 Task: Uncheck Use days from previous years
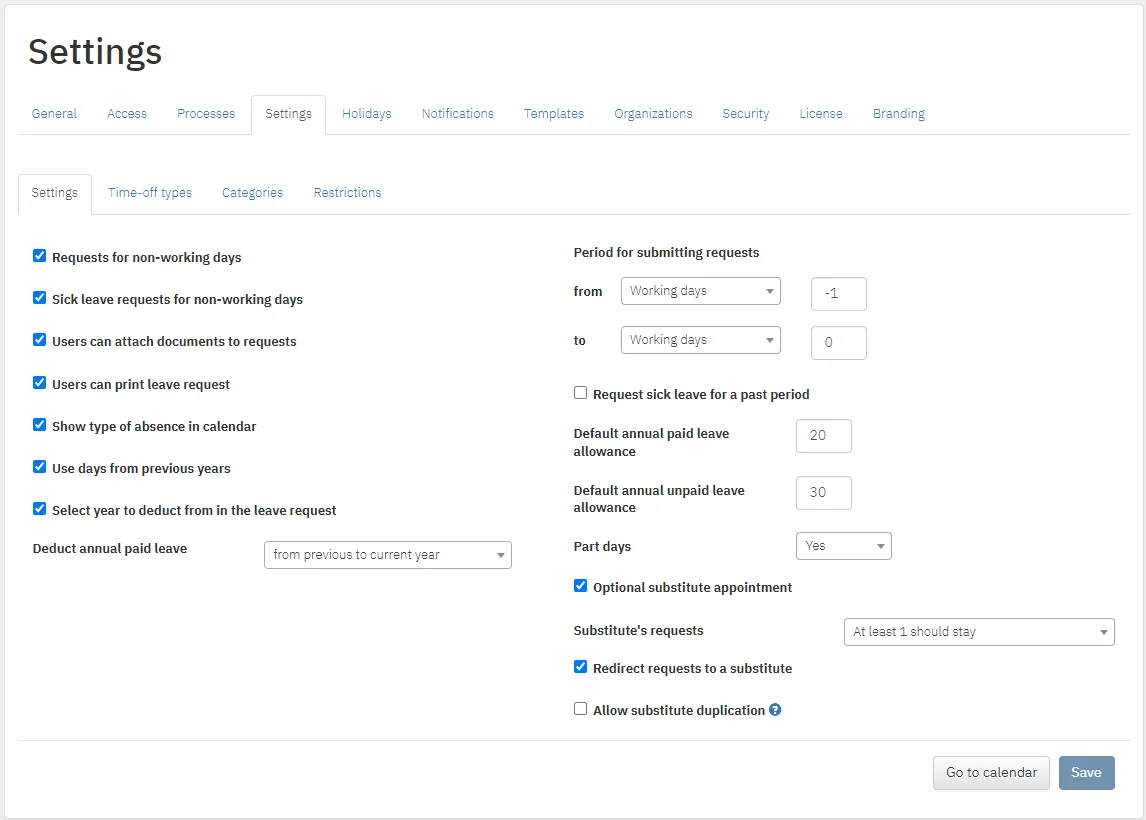coord(39,467)
